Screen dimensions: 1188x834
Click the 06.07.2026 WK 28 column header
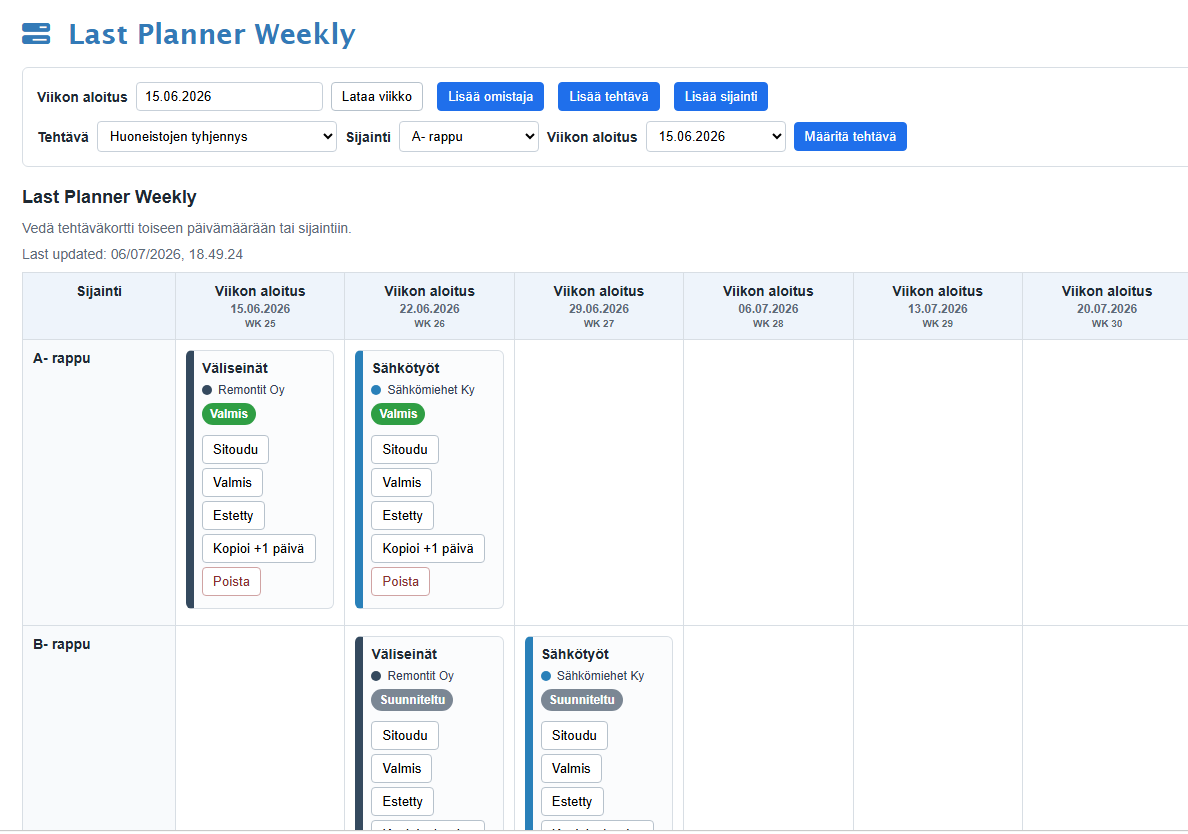click(x=768, y=306)
